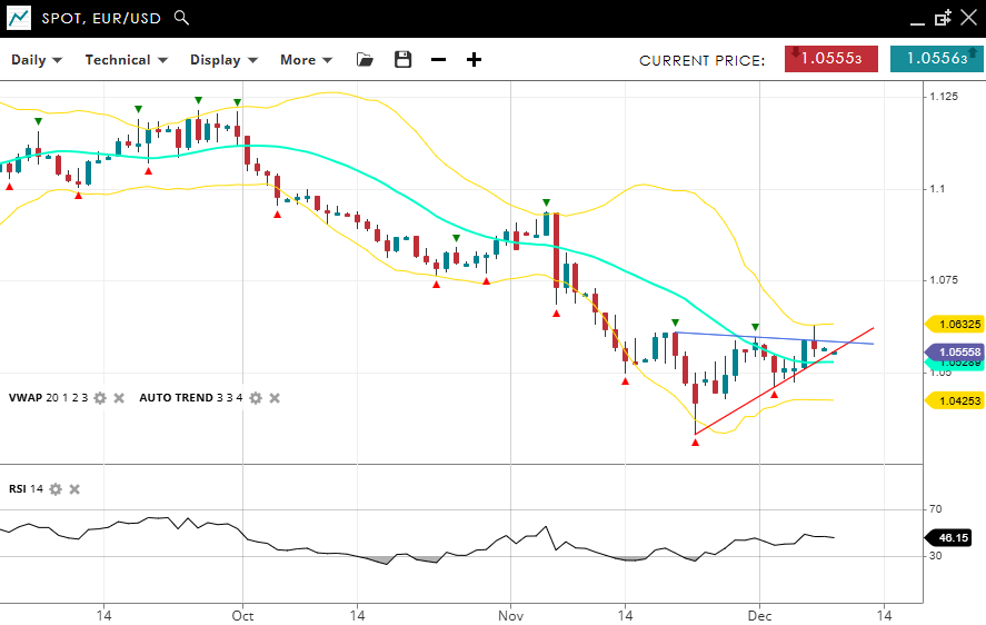The height and width of the screenshot is (625, 986).
Task: Remove the VWAP indicator
Action: click(118, 398)
